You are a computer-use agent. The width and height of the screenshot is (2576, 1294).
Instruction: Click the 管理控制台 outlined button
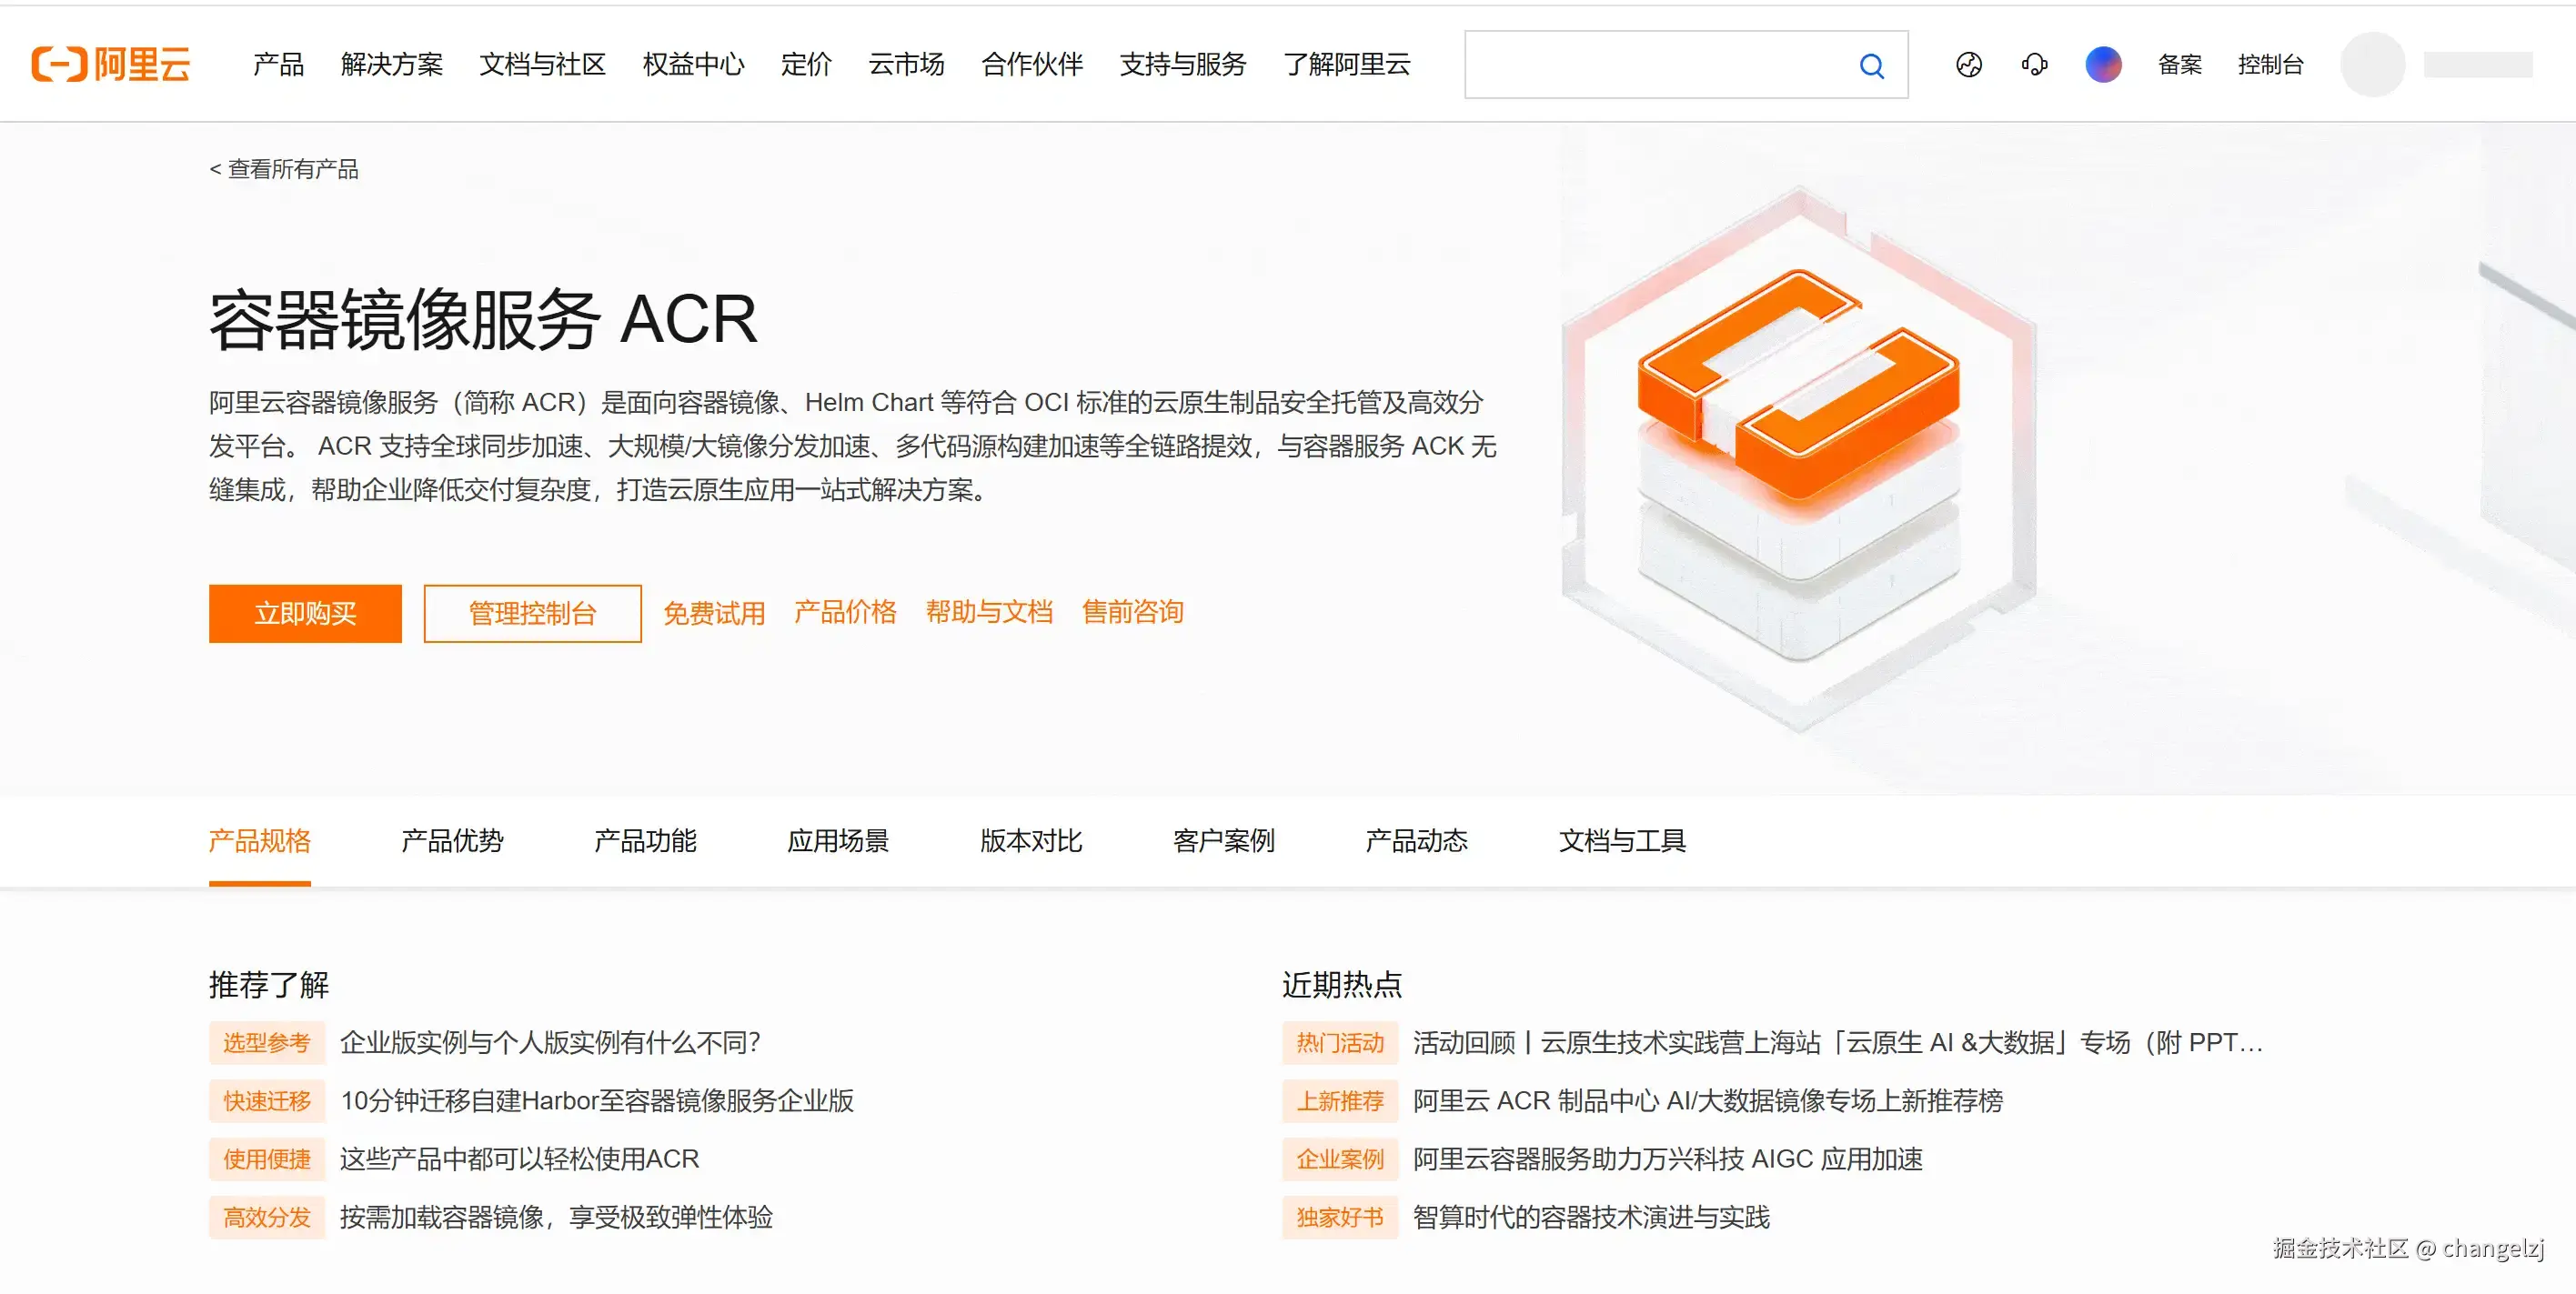[x=532, y=613]
